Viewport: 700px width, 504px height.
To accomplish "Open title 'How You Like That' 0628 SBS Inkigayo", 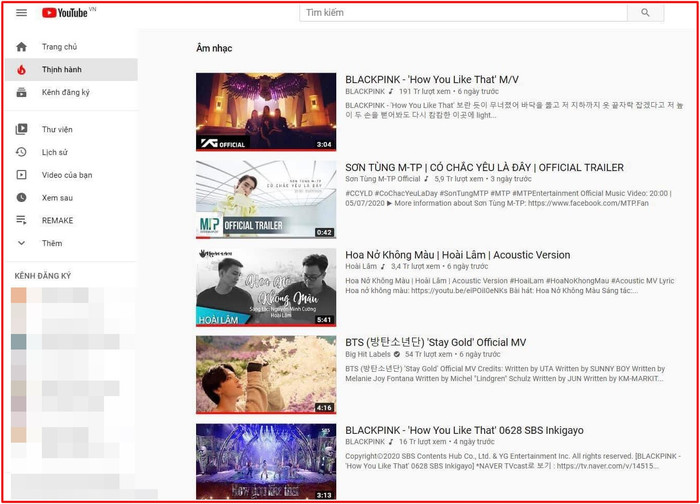I will 464,430.
